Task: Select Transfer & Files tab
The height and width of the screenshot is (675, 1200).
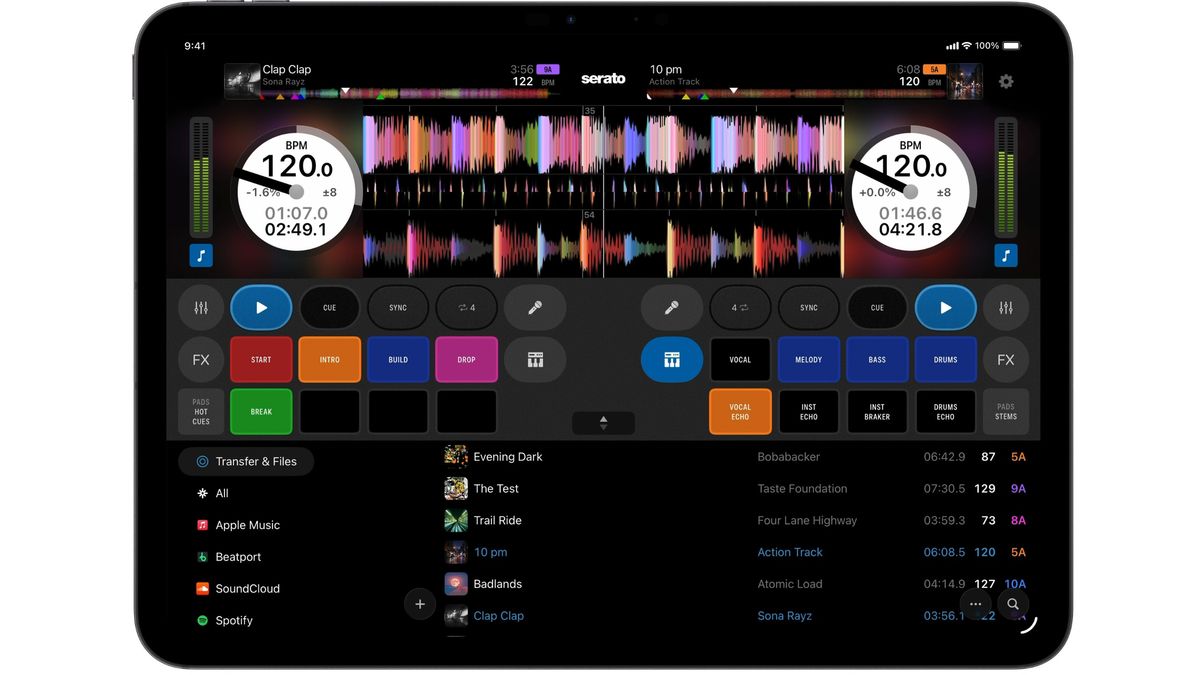Action: pyautogui.click(x=246, y=461)
